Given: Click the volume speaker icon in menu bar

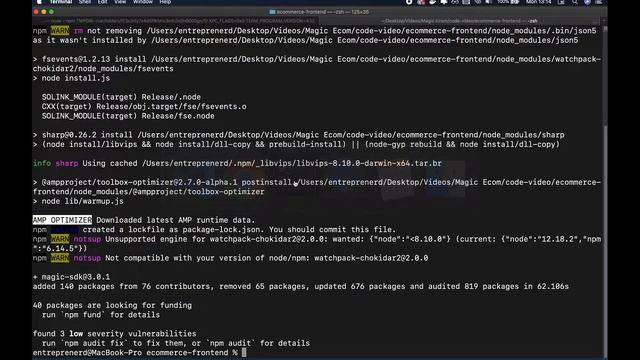Looking at the screenshot, I should [488, 2].
